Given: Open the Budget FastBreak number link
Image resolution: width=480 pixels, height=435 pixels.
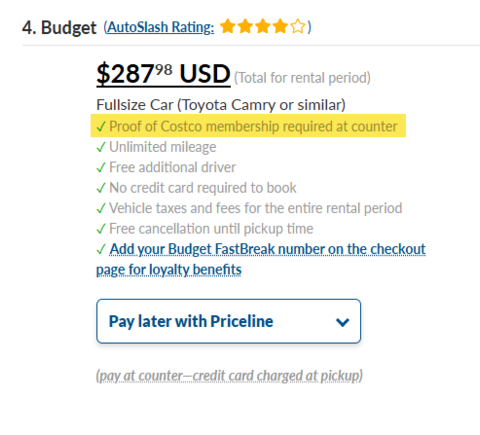Looking at the screenshot, I should 261,259.
